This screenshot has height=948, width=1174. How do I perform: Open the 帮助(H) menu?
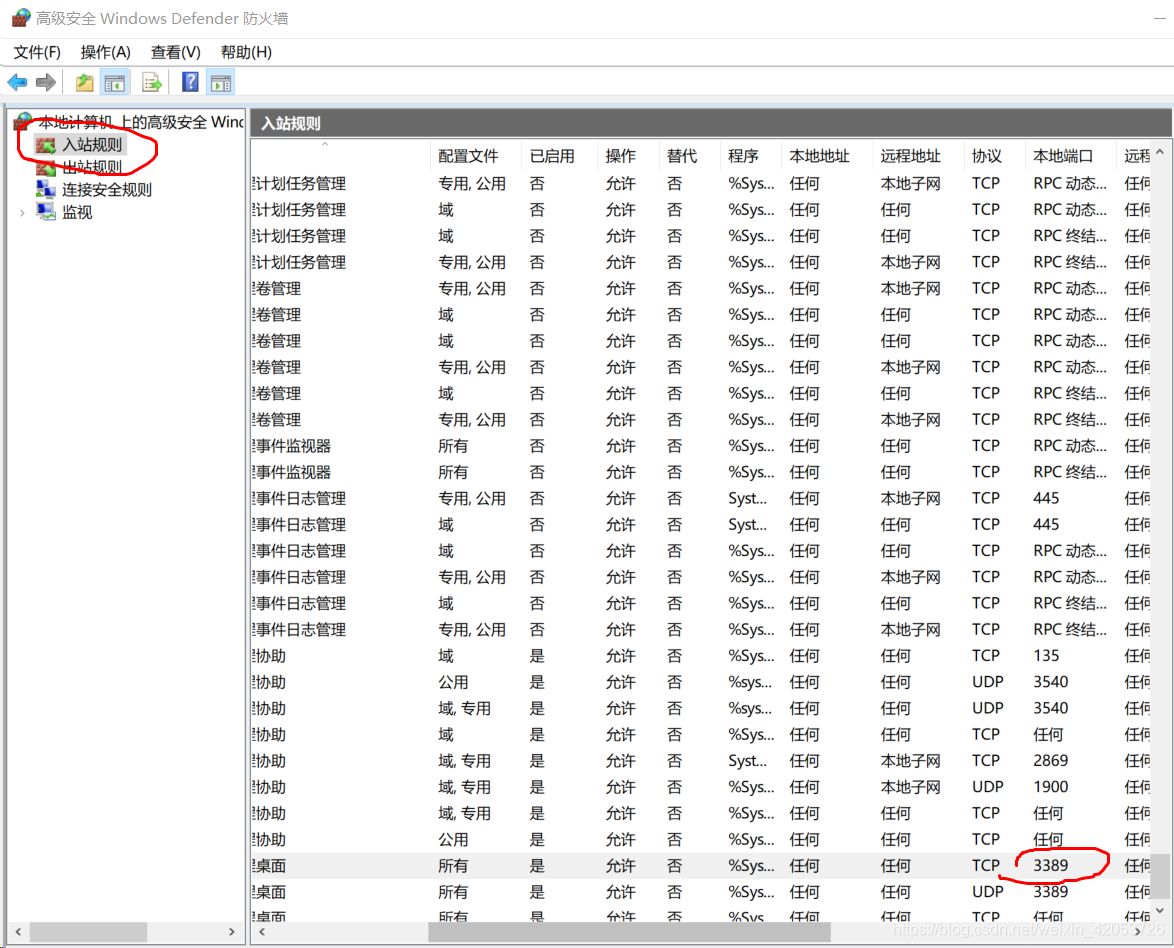coord(246,52)
